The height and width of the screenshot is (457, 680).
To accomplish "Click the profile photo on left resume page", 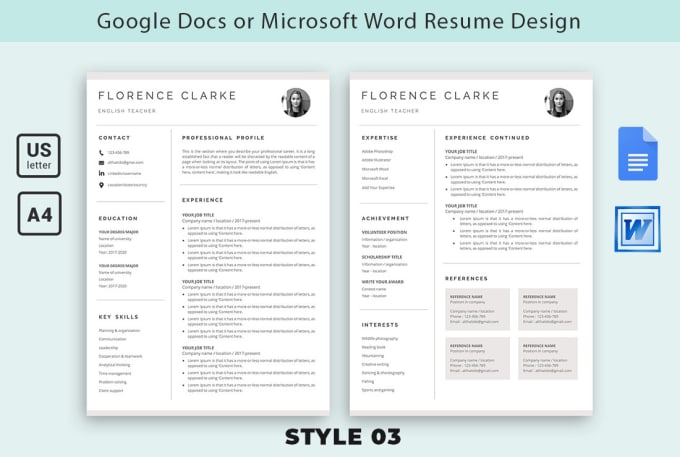I will point(296,102).
